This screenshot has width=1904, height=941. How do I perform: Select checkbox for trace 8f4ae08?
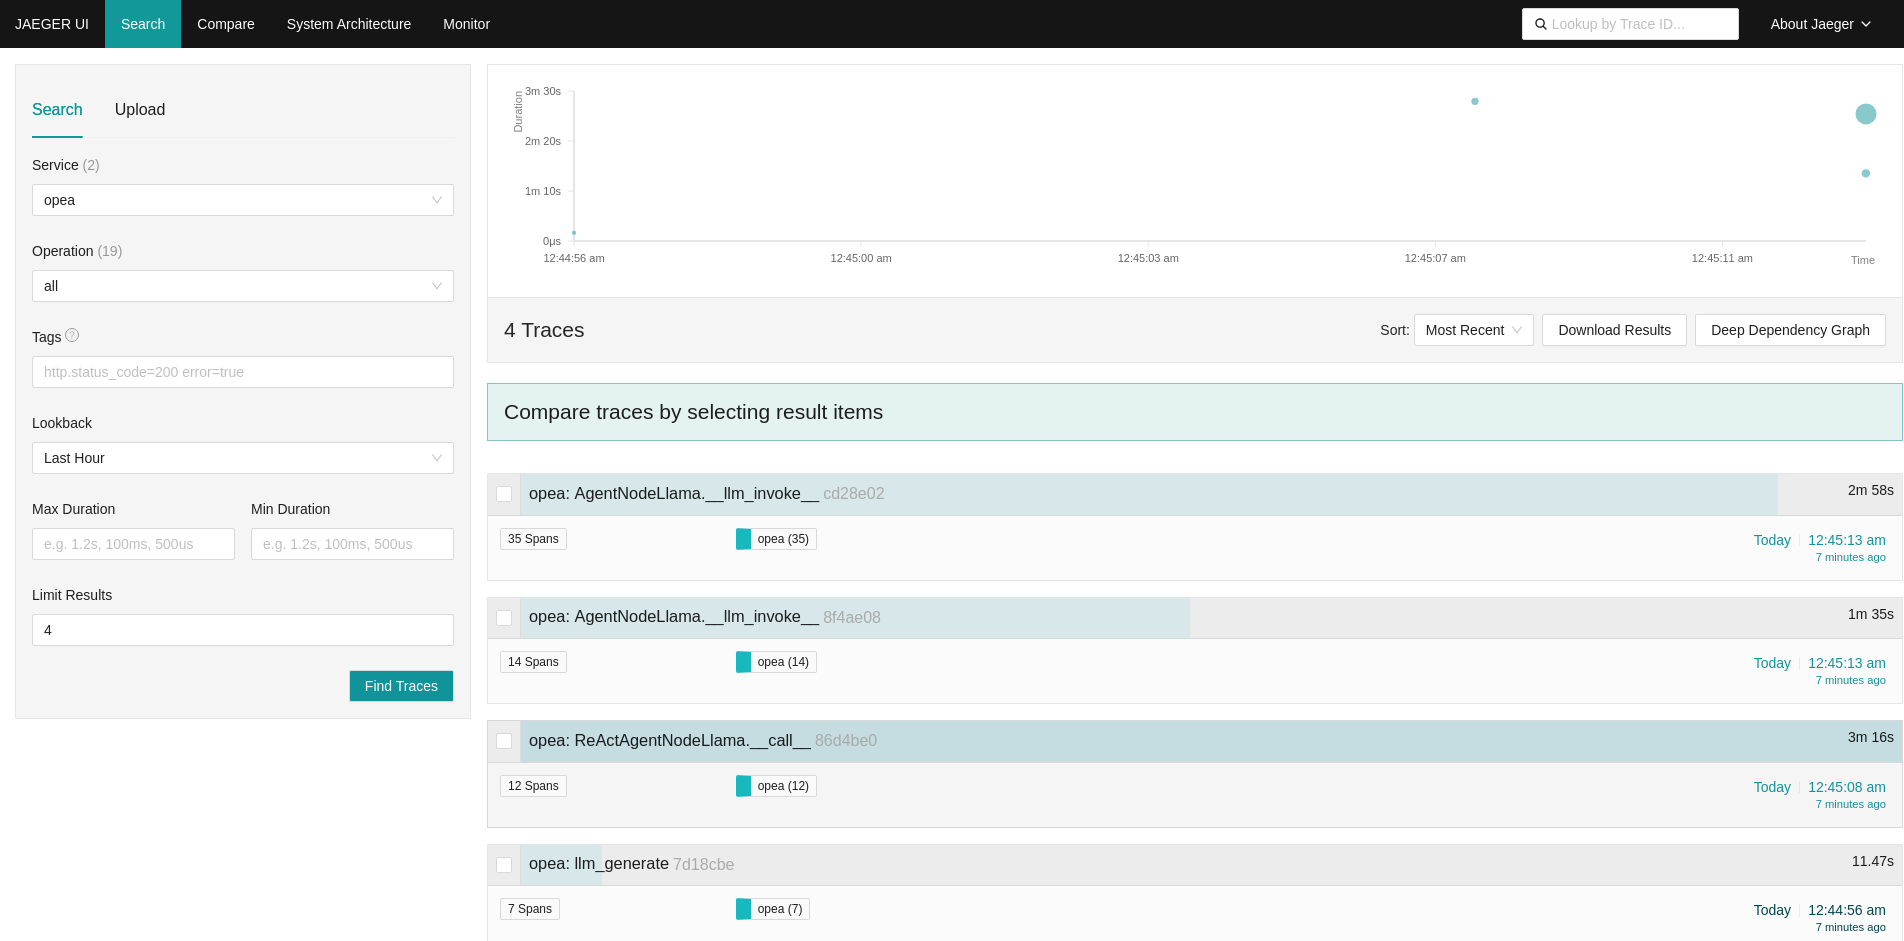504,618
